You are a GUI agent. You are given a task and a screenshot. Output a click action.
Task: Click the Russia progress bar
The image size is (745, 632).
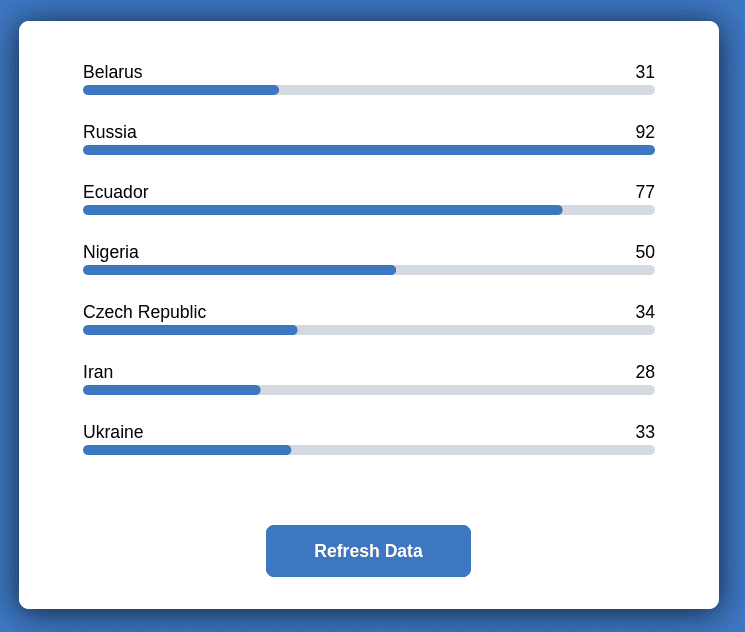pos(368,150)
